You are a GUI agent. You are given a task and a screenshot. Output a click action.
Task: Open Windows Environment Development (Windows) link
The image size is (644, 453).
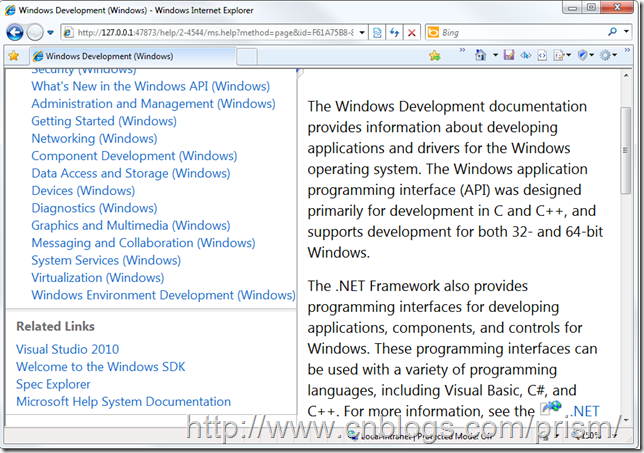coord(163,295)
